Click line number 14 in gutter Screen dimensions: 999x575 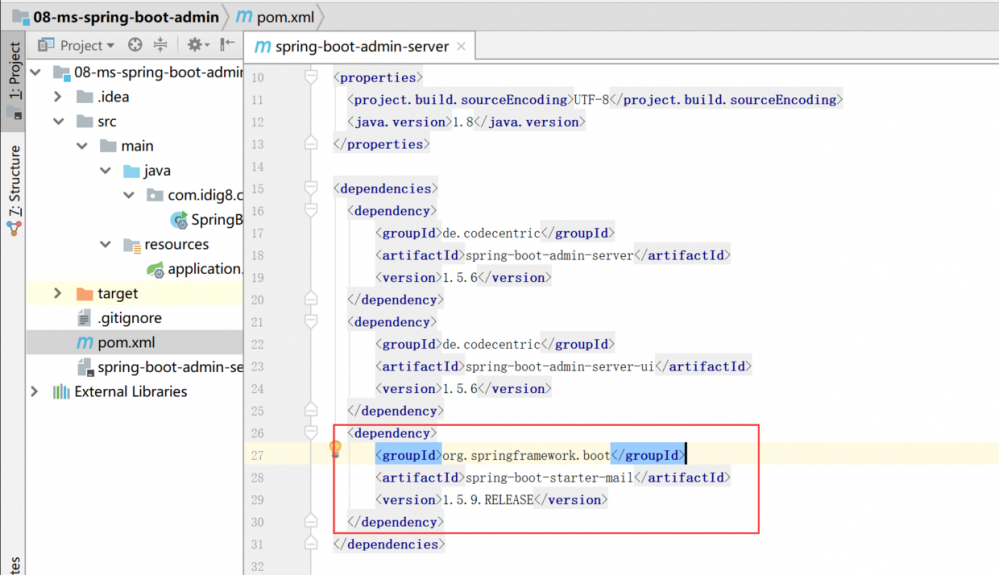[x=257, y=167]
